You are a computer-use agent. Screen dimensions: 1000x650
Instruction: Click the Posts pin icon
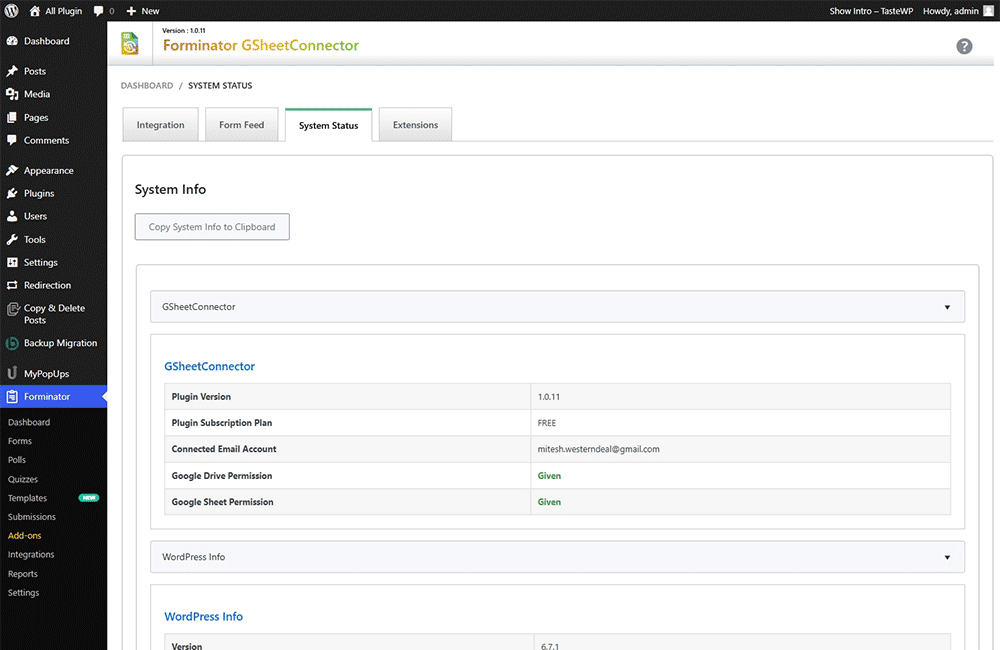point(12,71)
